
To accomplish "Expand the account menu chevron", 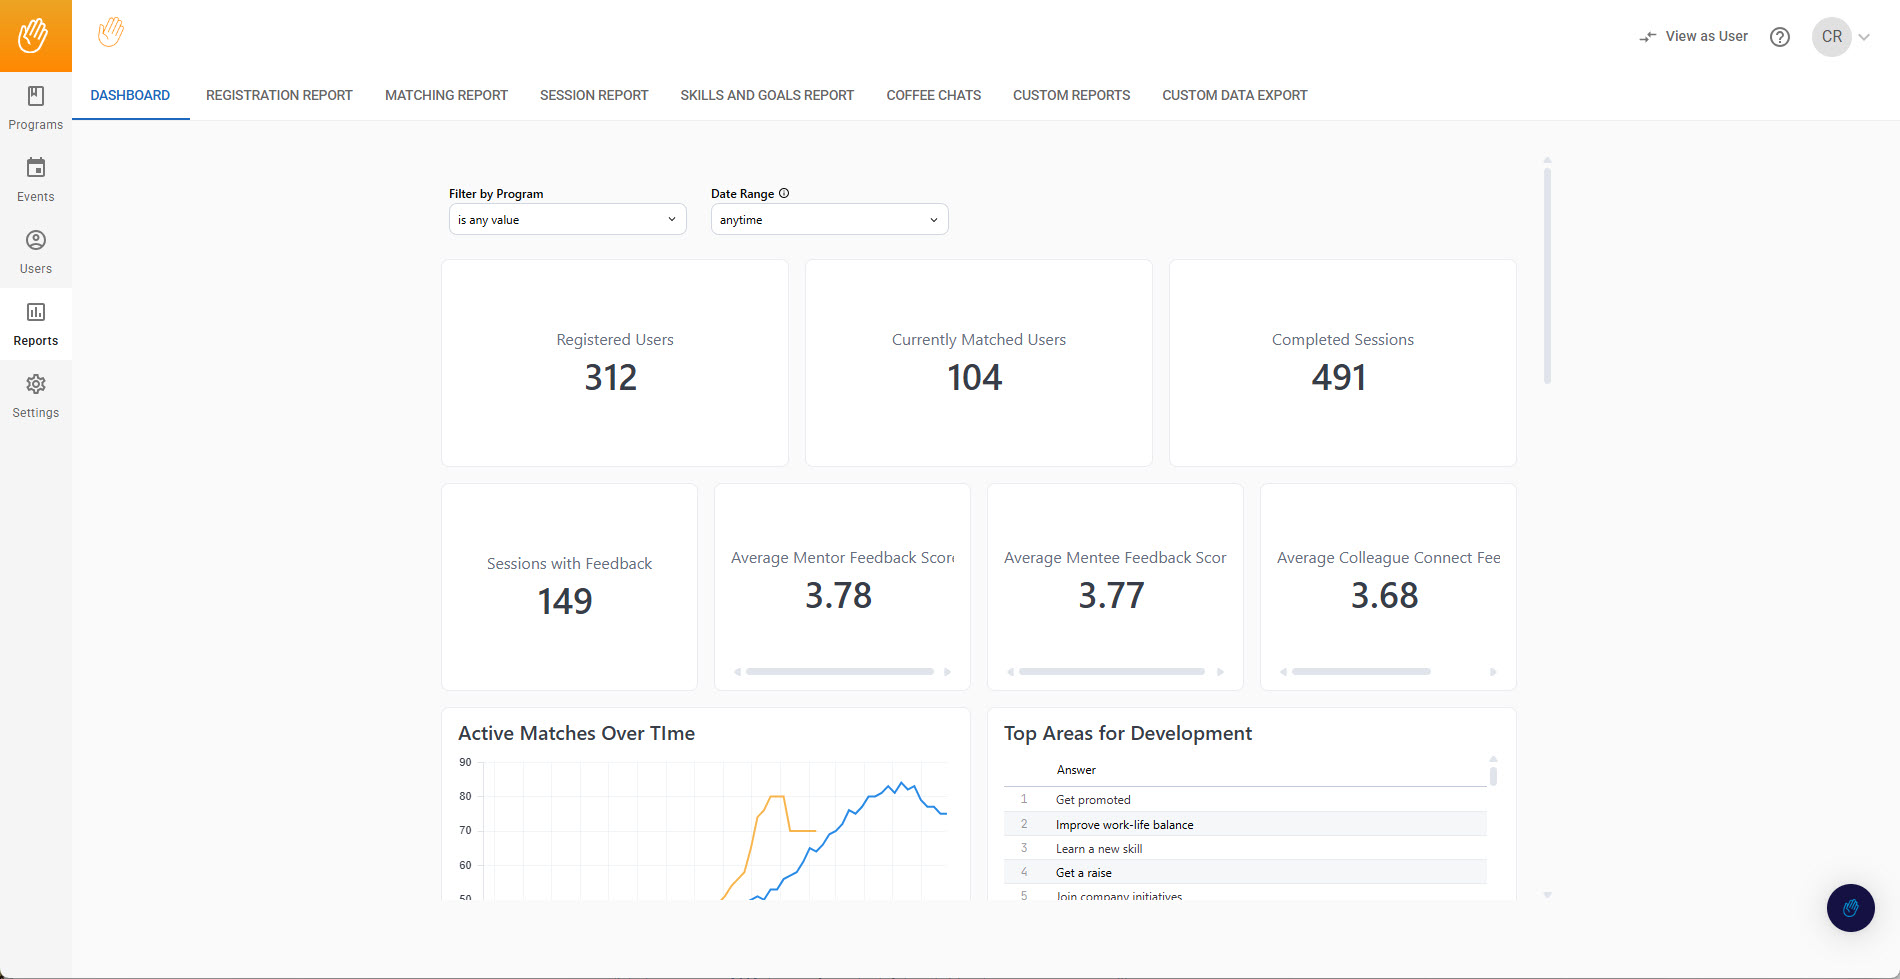I will pyautogui.click(x=1864, y=37).
